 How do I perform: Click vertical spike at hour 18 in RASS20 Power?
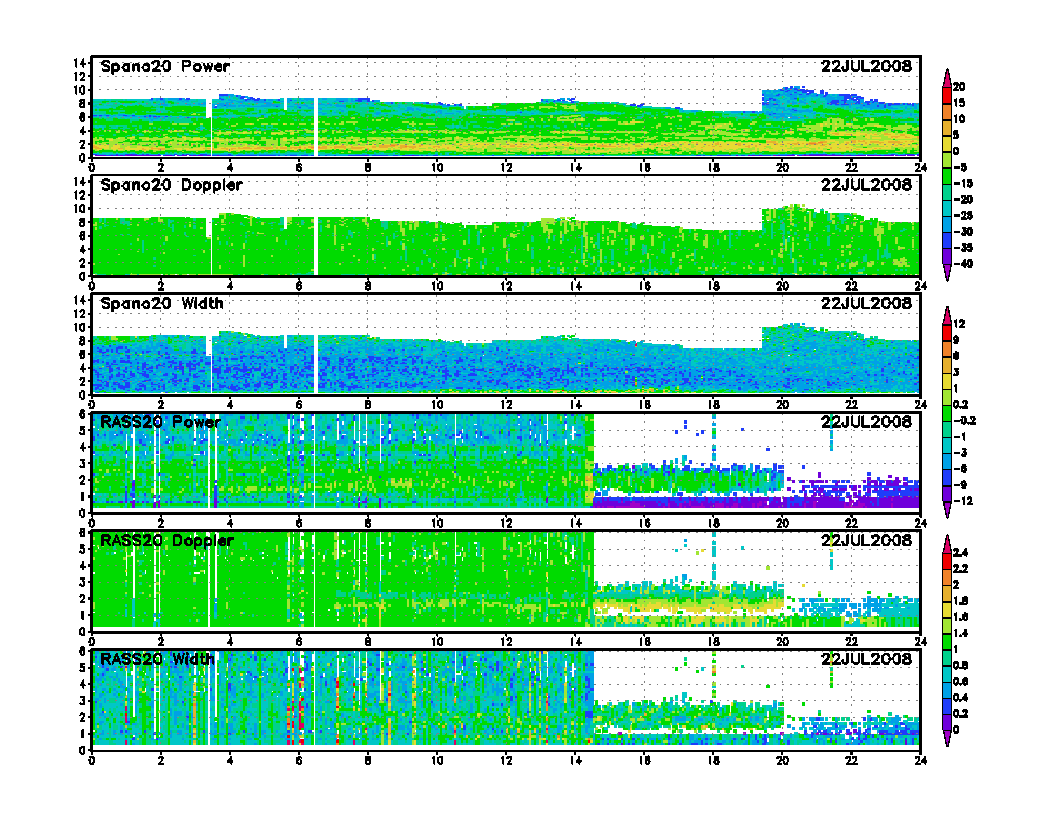tap(714, 438)
